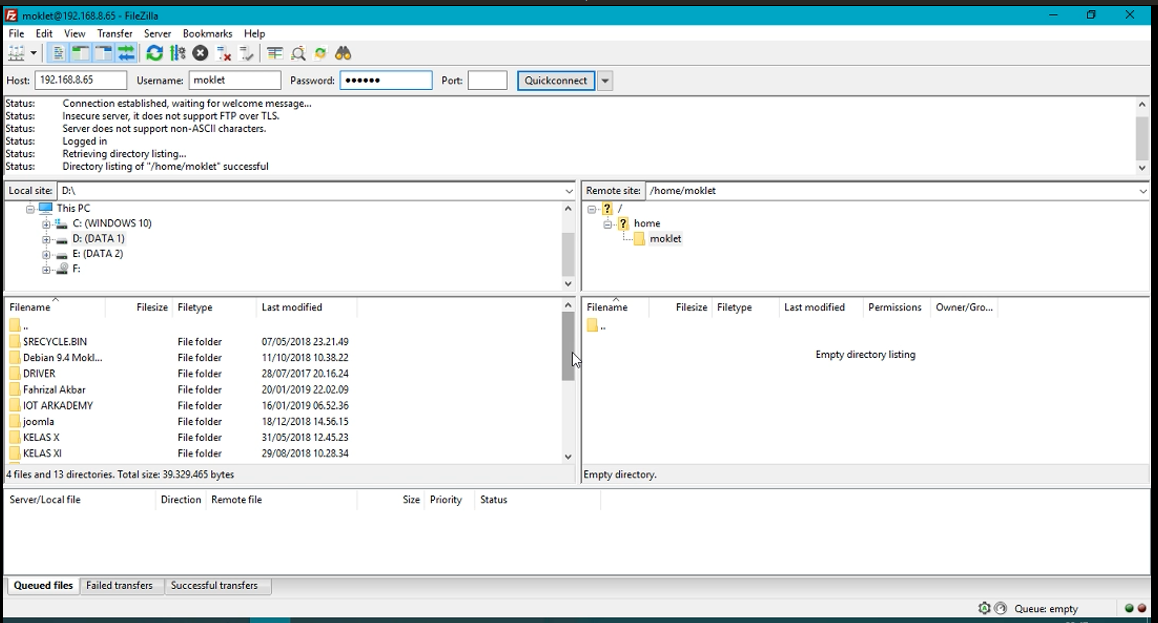This screenshot has width=1158, height=623.
Task: Click the binoculars file search icon
Action: pos(343,53)
